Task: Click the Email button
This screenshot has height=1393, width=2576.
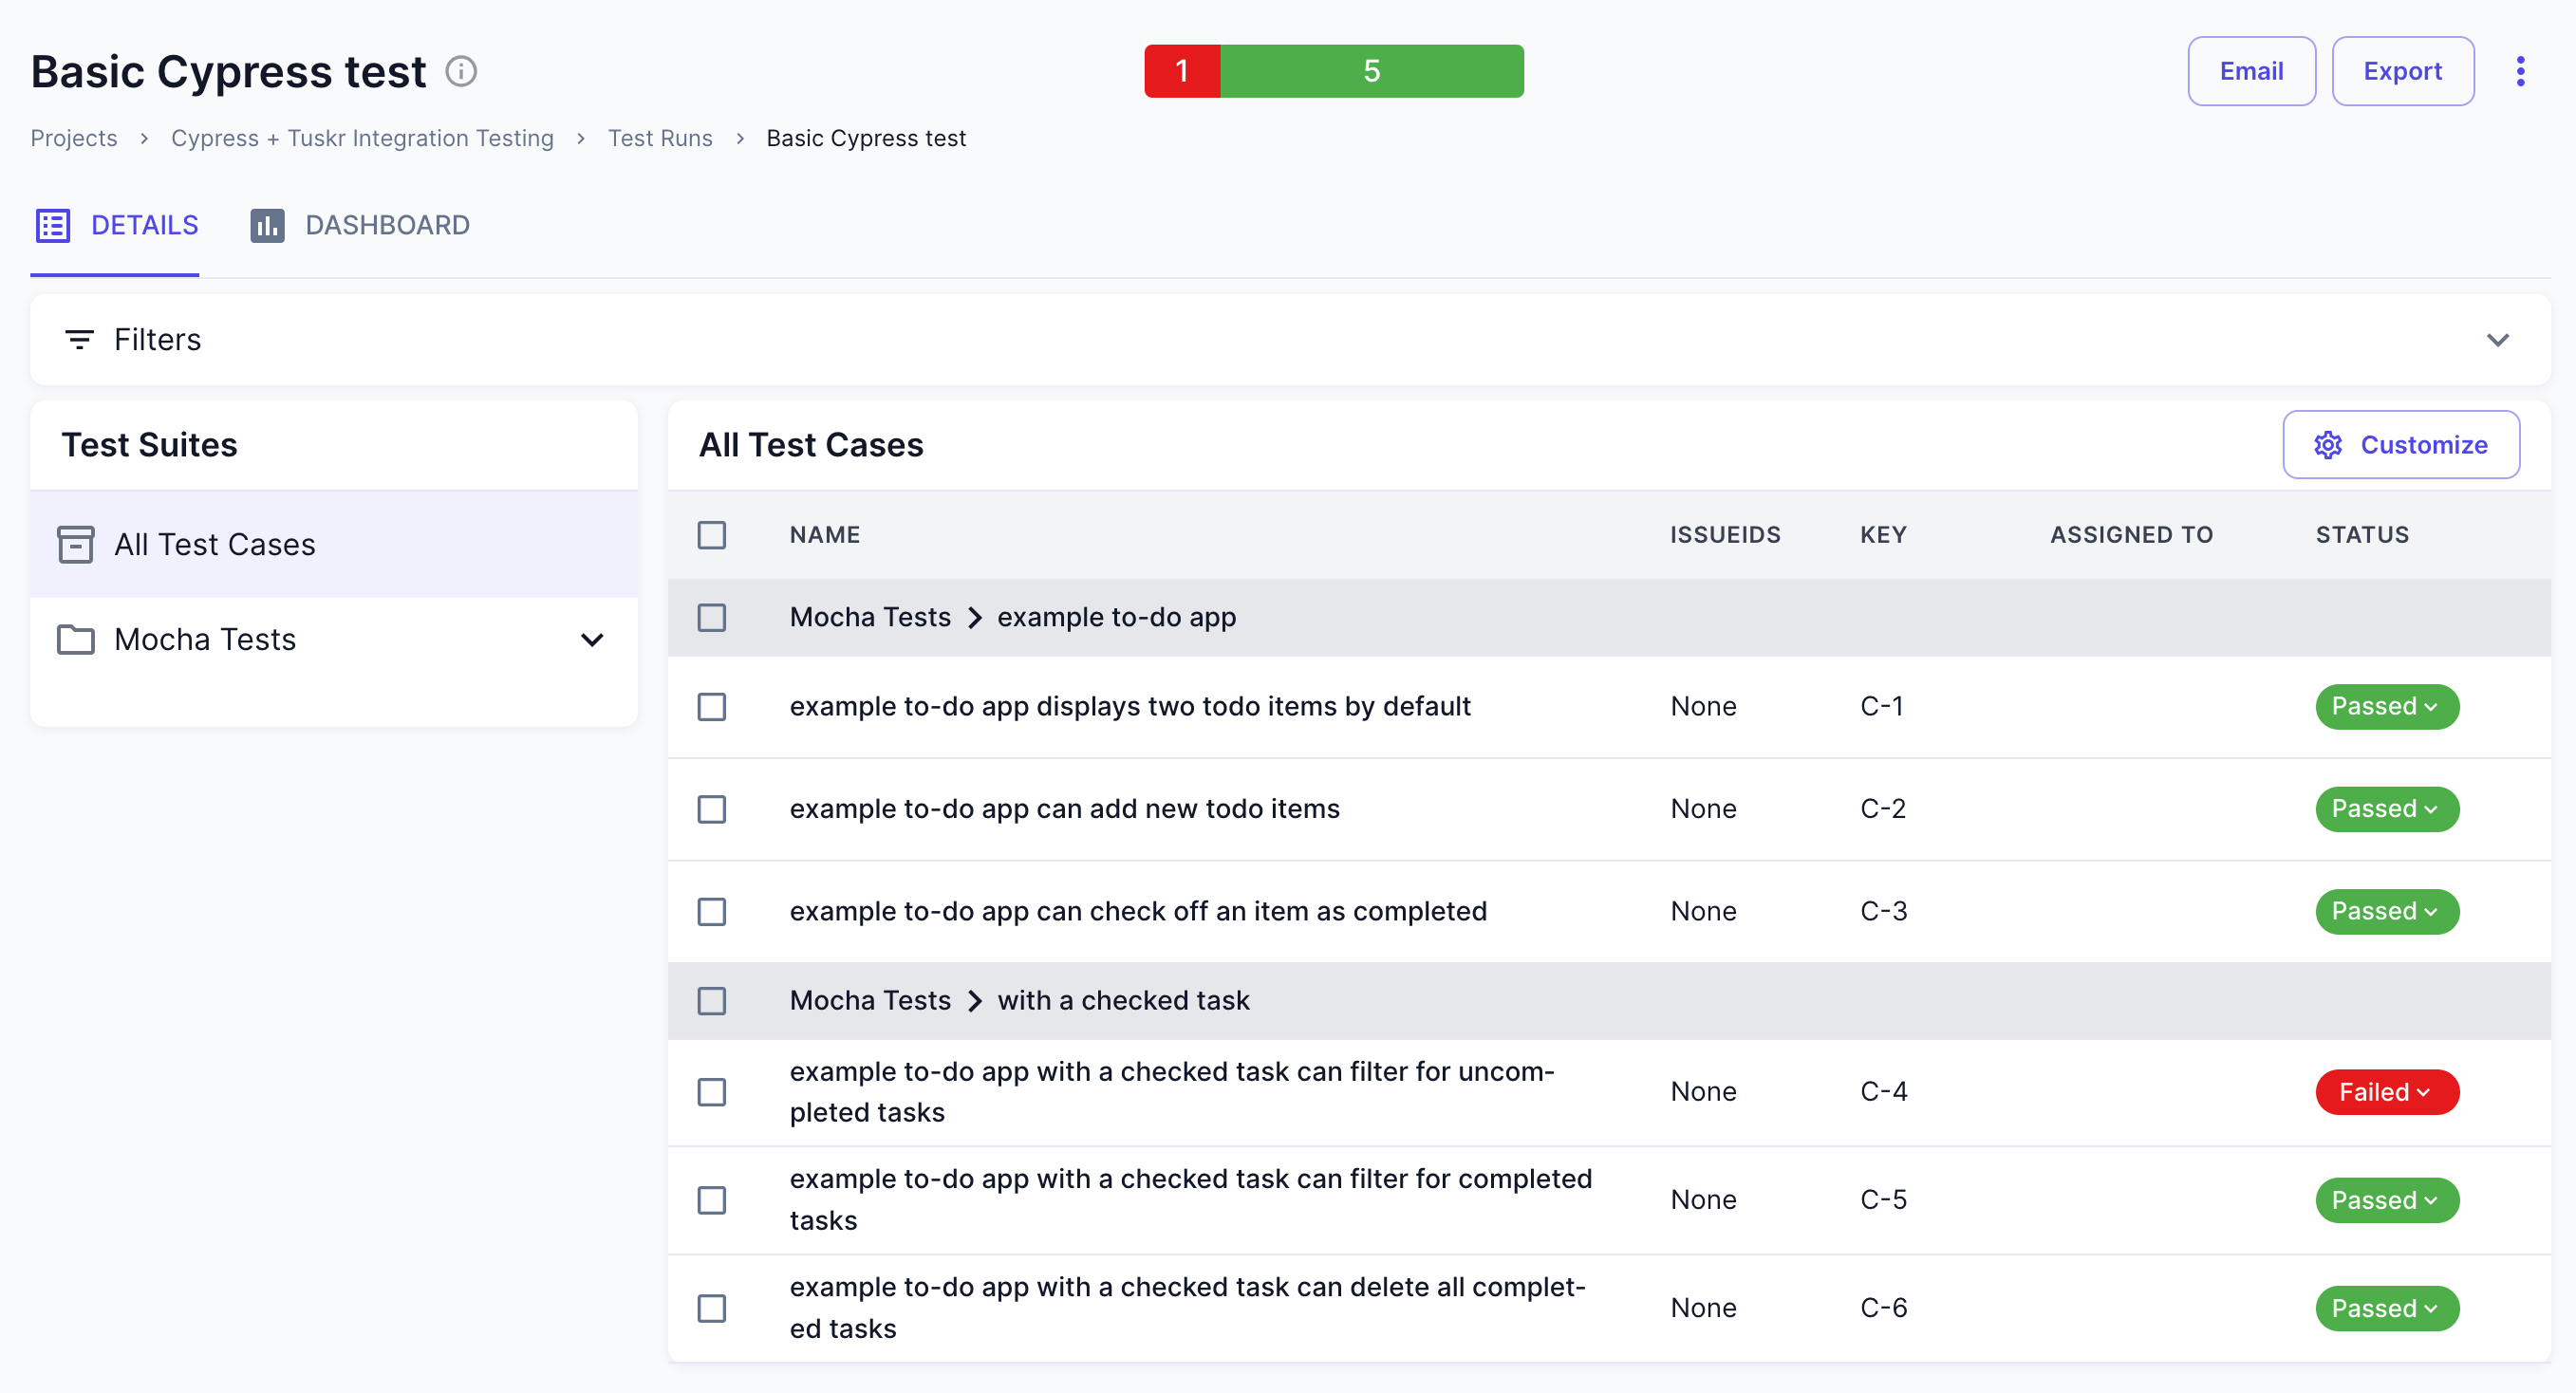Action: coord(2250,71)
